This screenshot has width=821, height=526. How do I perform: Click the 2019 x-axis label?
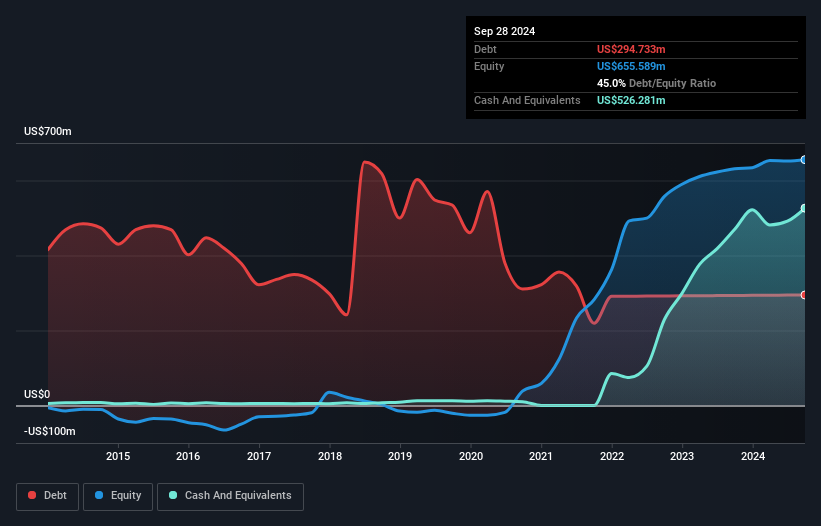pos(400,456)
